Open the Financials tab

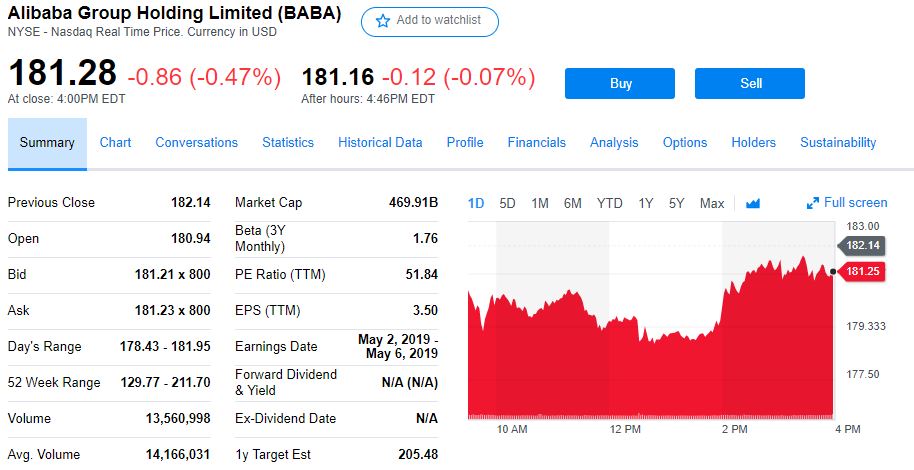click(x=536, y=142)
